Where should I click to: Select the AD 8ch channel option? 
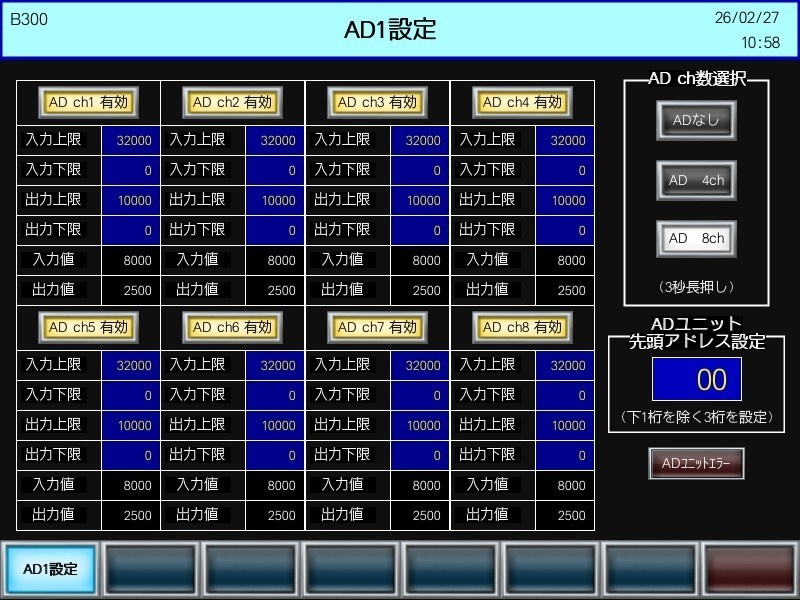[696, 239]
